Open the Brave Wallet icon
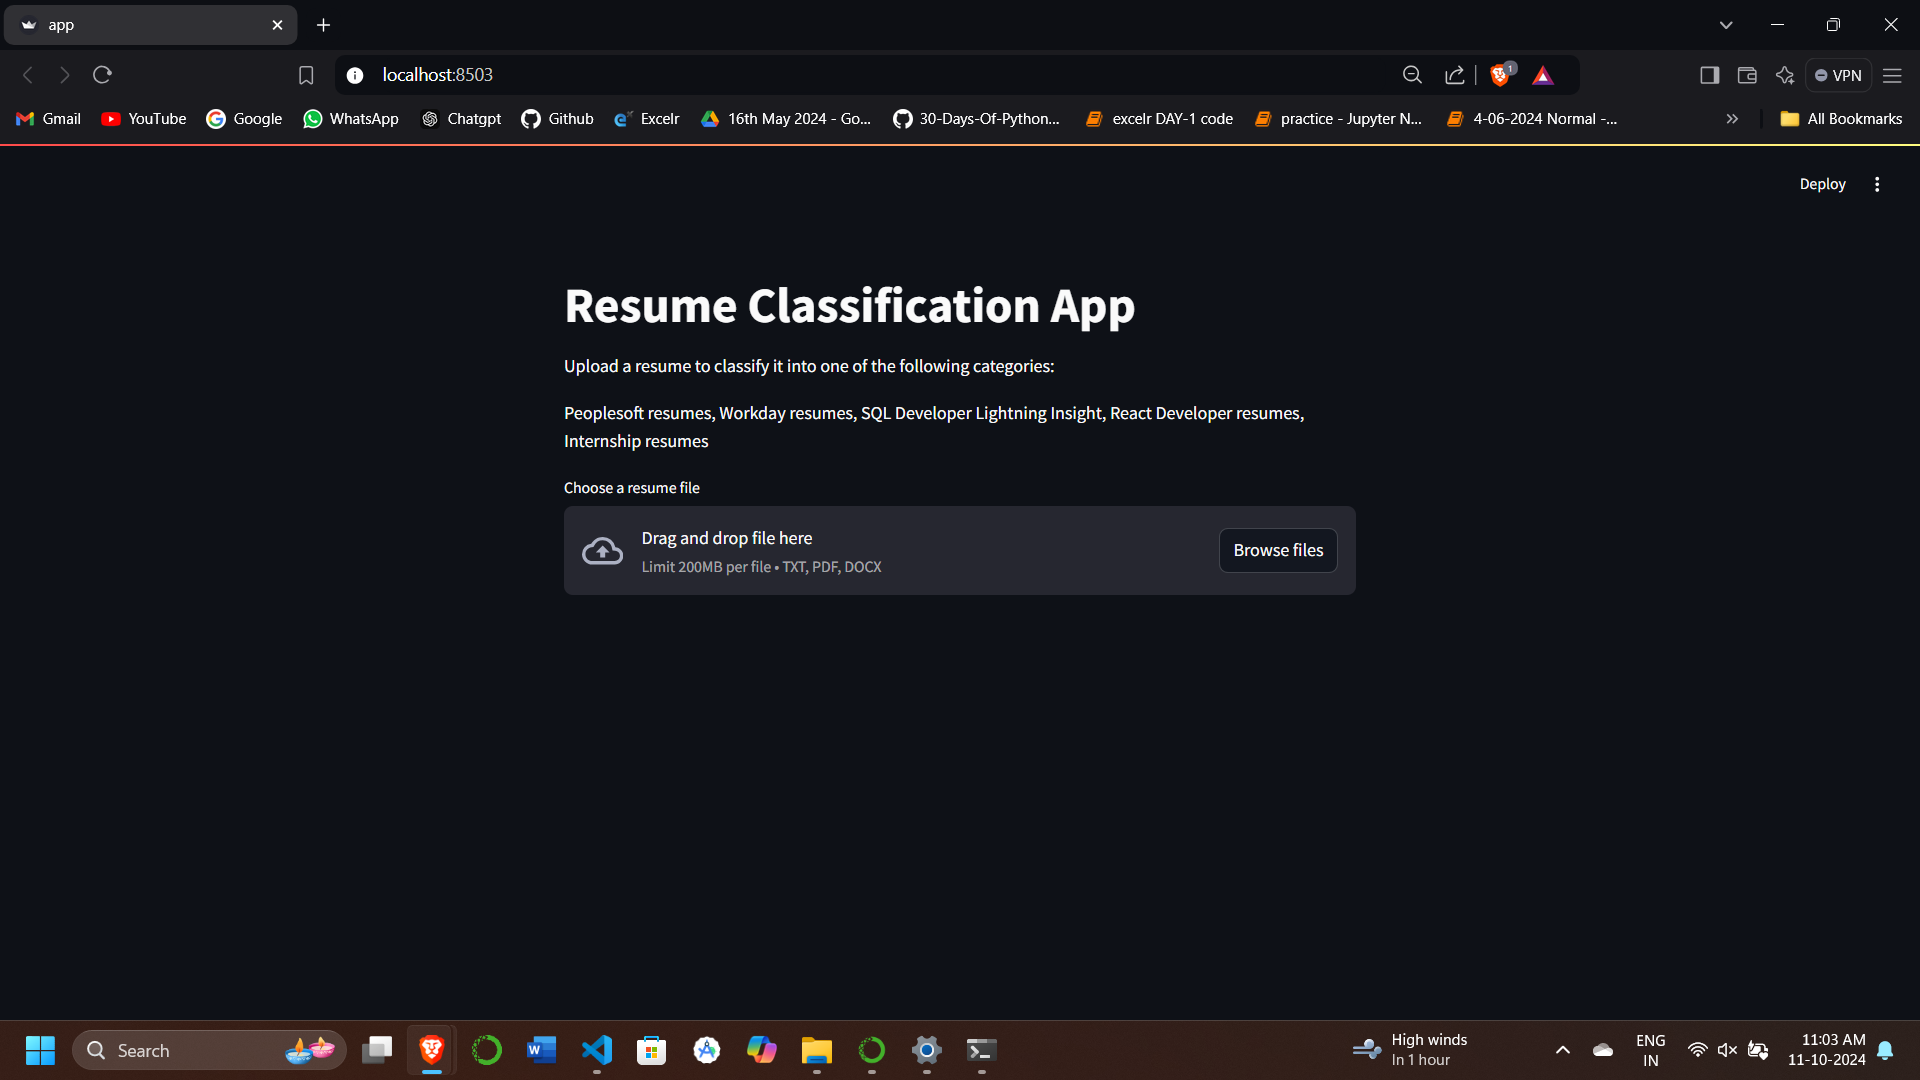1920x1080 pixels. [x=1747, y=75]
